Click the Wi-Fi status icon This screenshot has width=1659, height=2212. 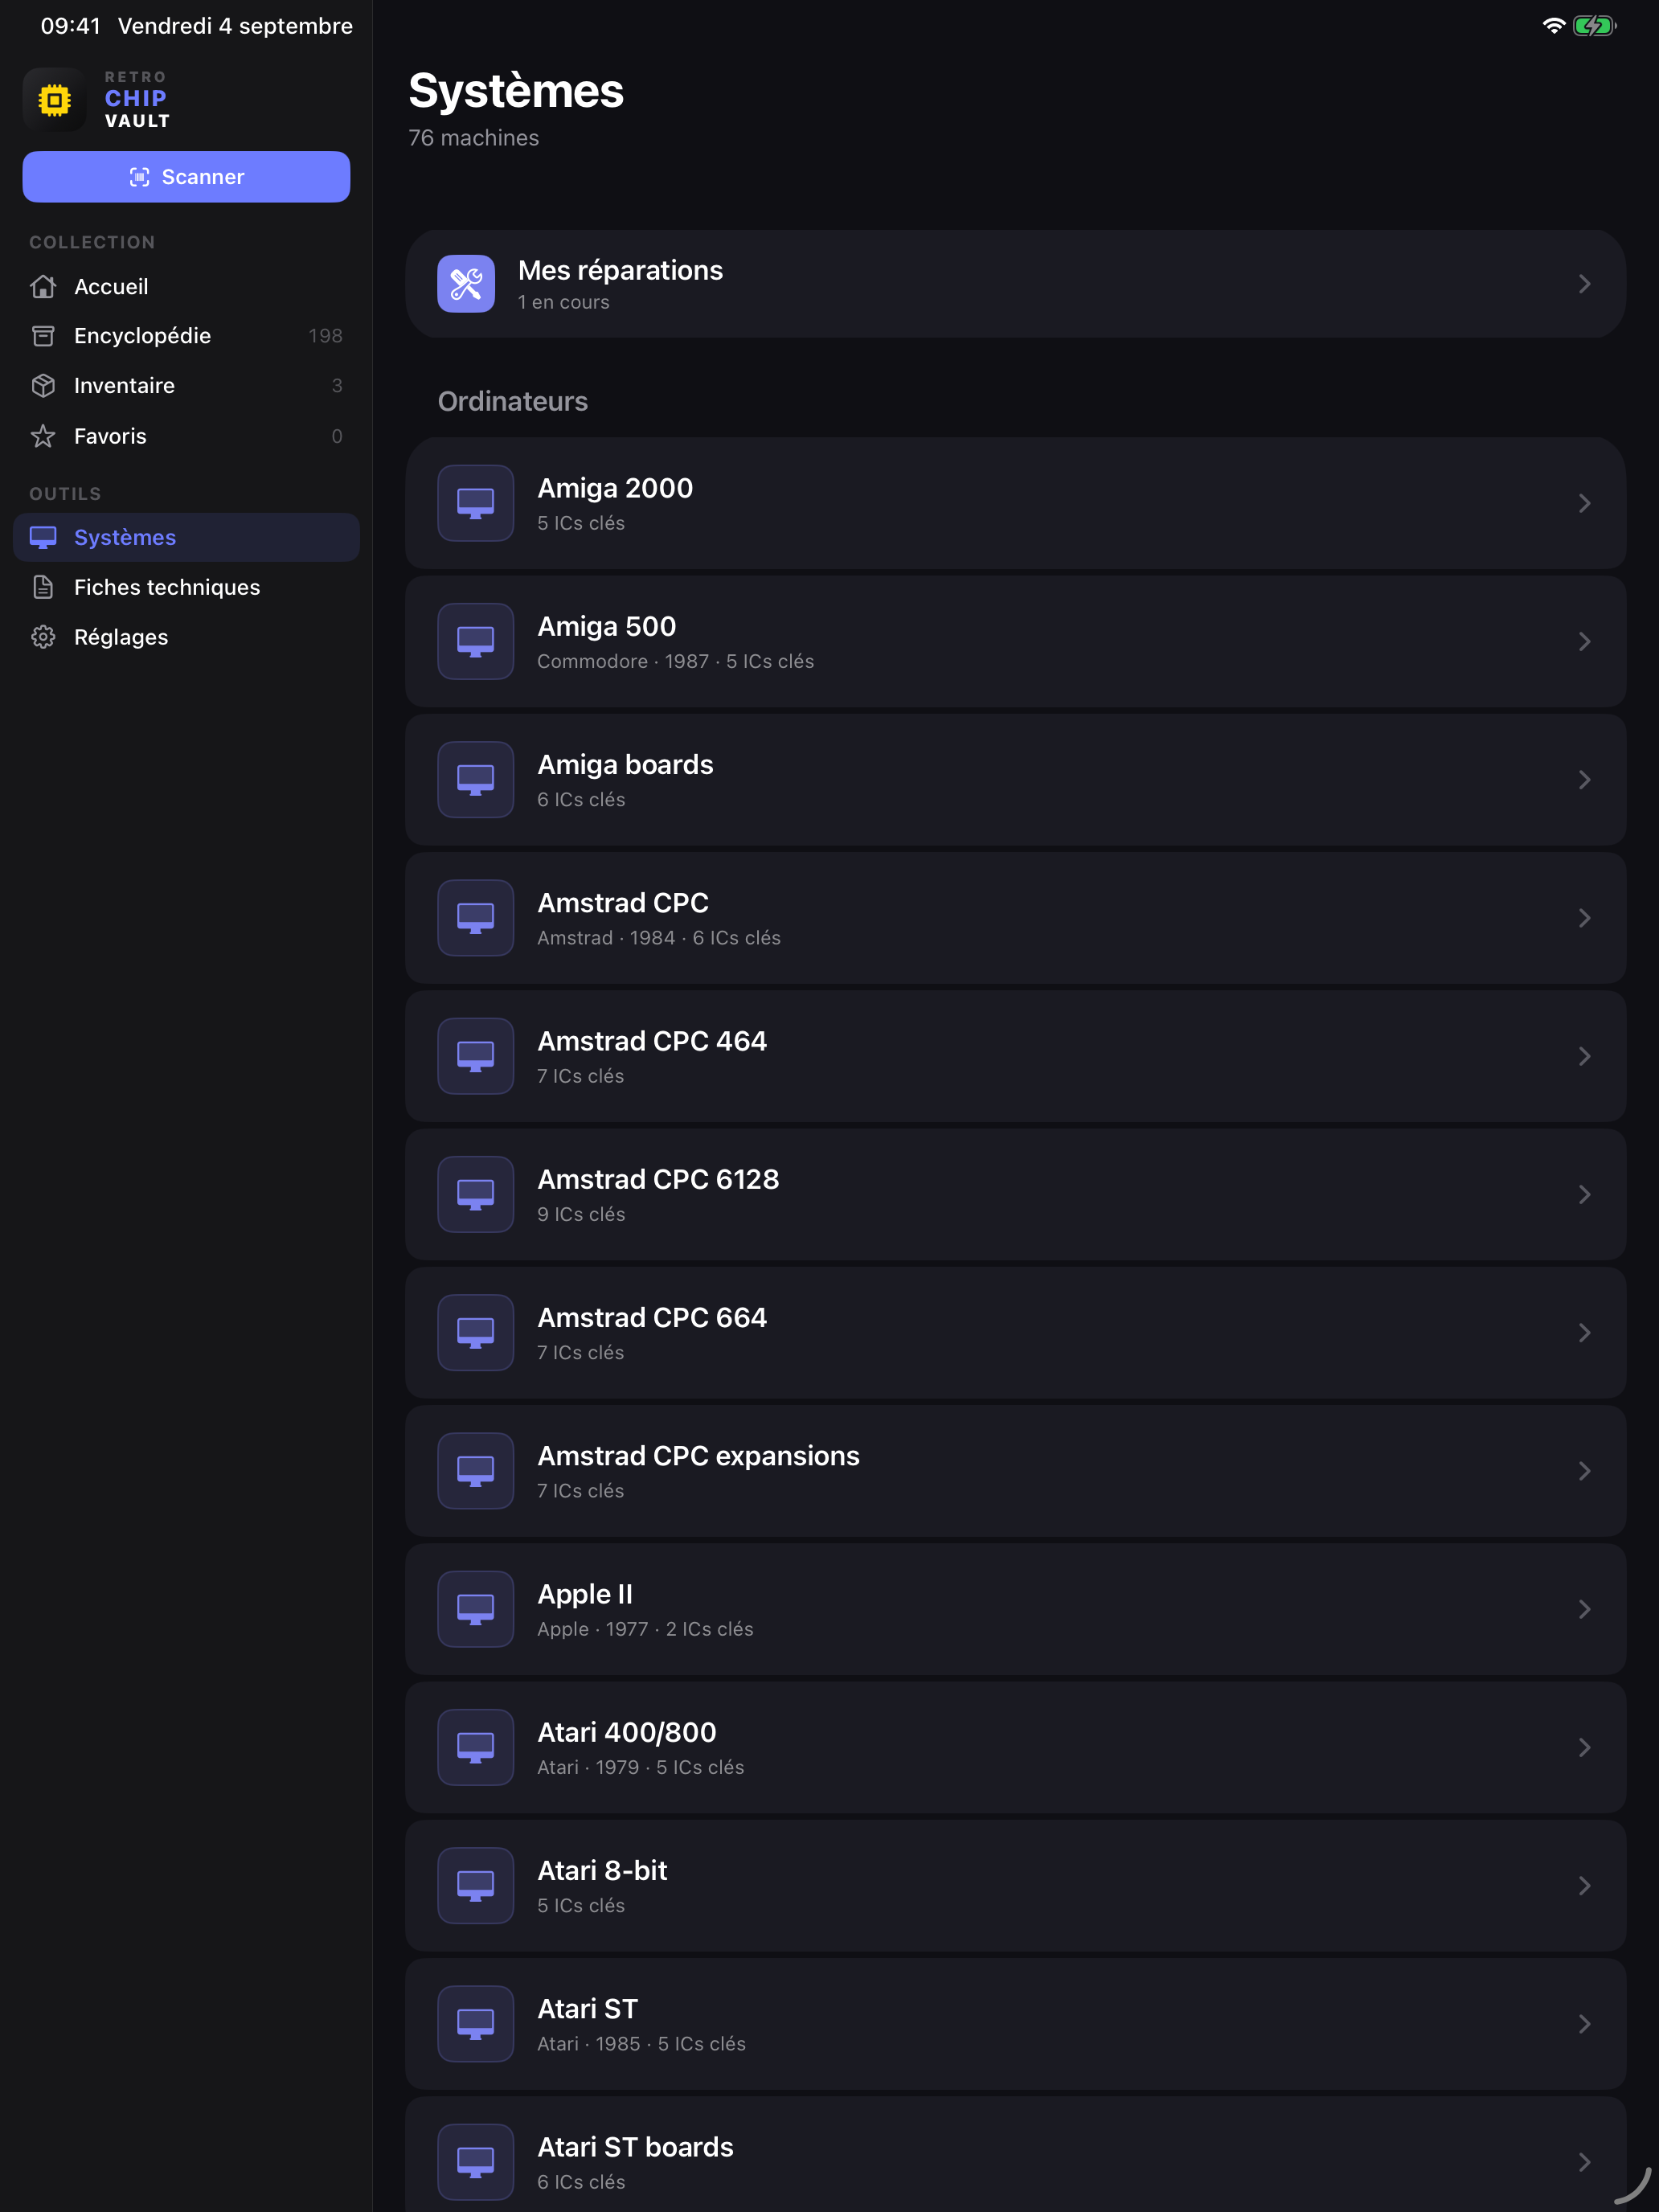(1553, 26)
